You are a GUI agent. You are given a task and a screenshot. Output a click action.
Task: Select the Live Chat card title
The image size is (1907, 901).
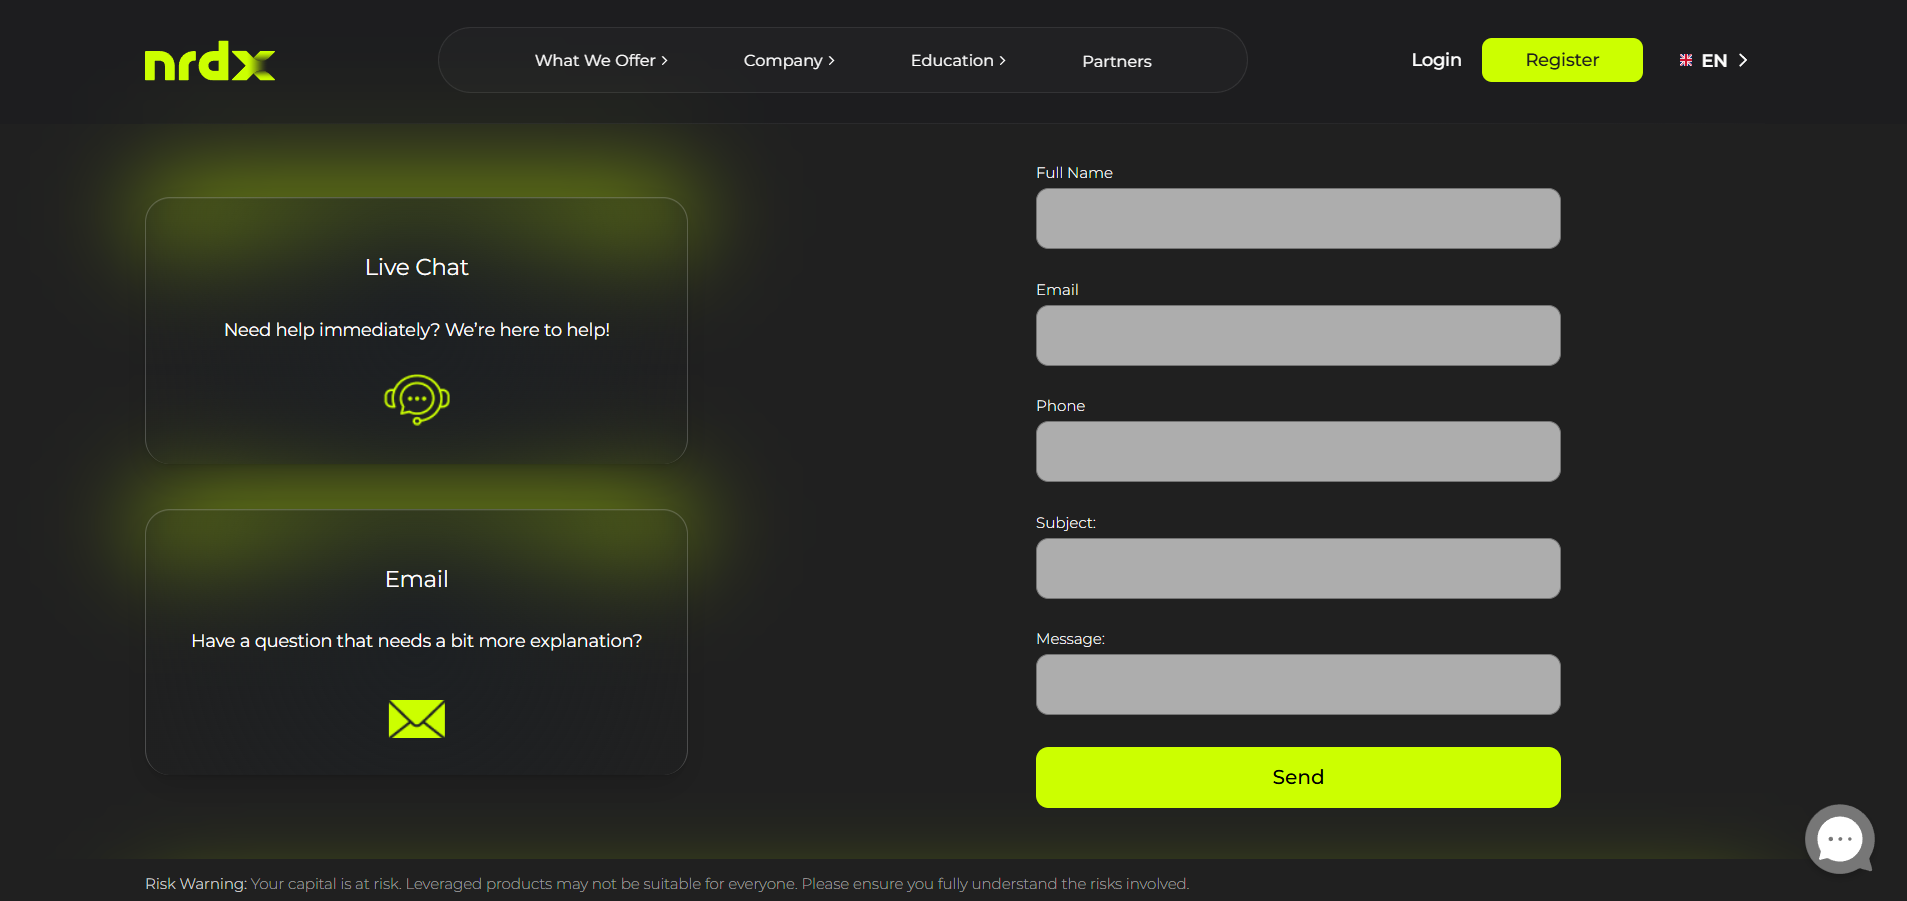(x=416, y=267)
